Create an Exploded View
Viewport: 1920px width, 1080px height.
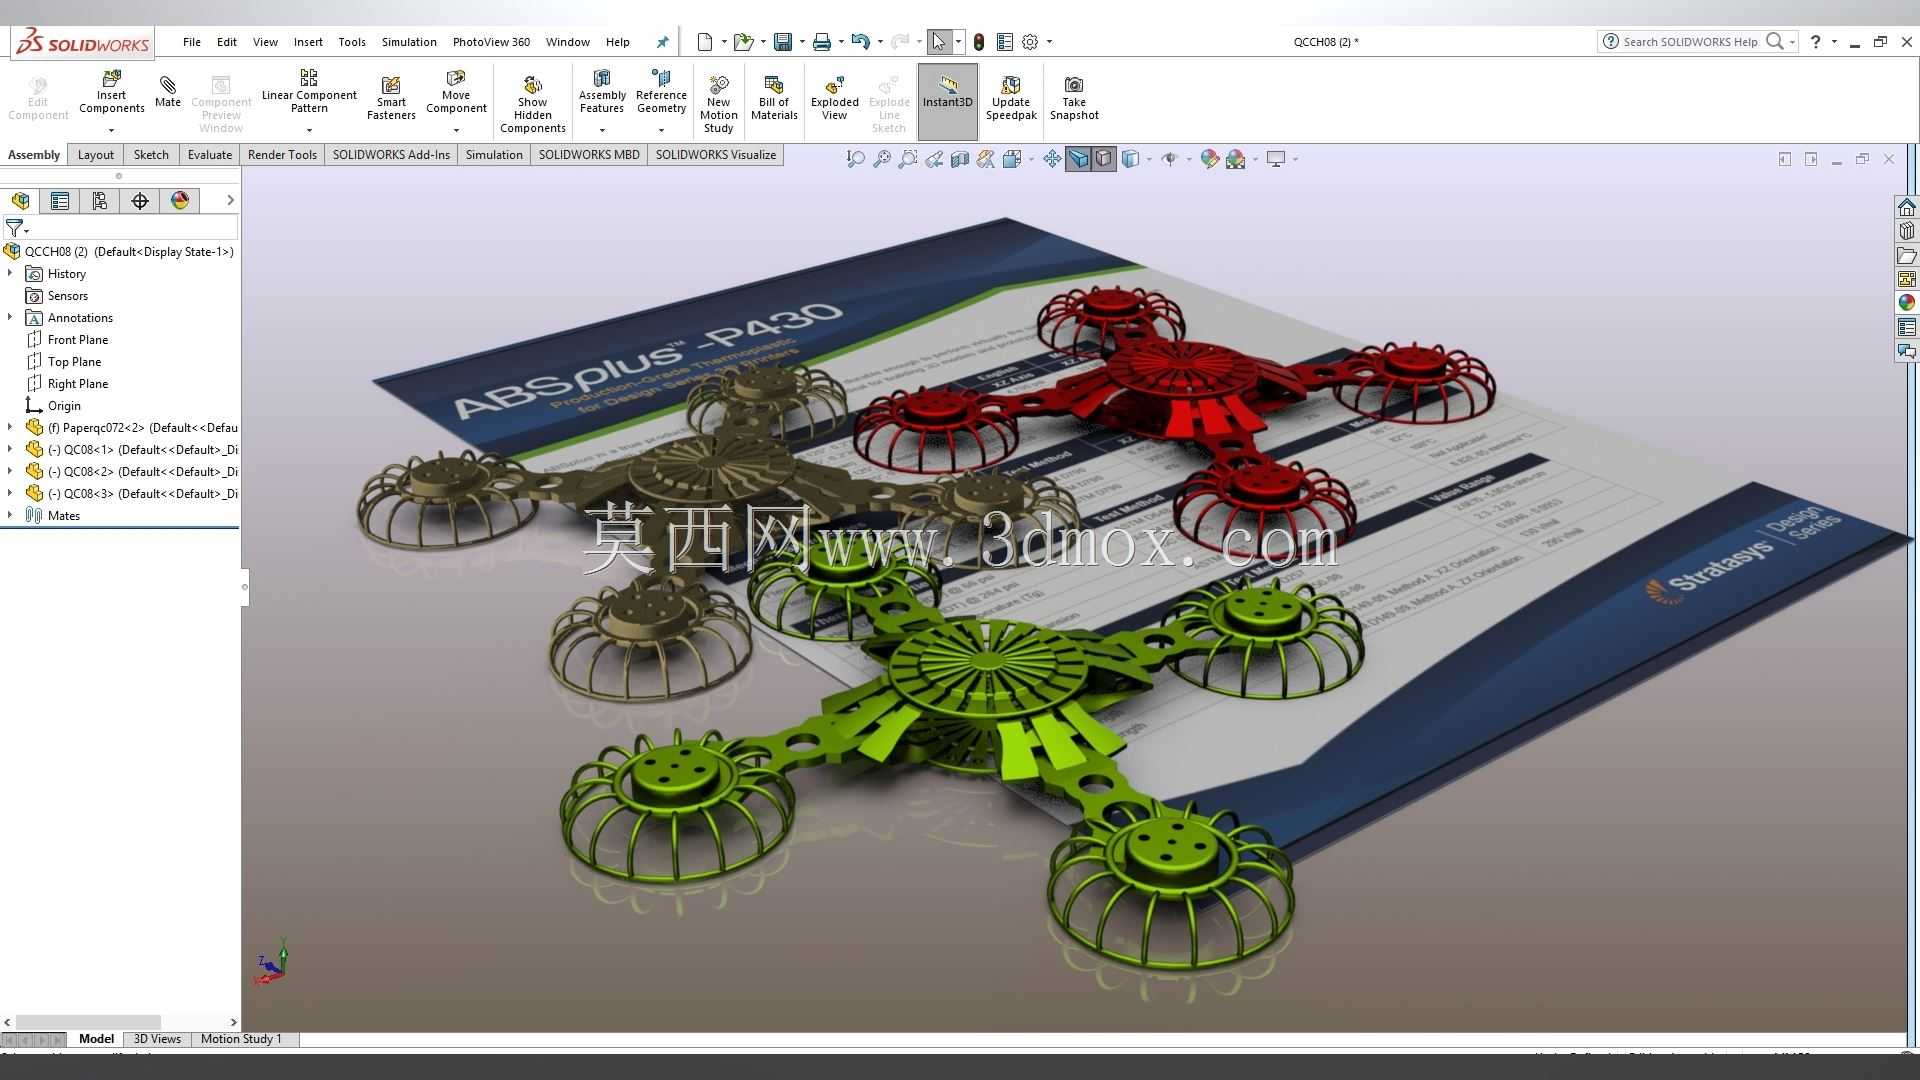(x=835, y=98)
